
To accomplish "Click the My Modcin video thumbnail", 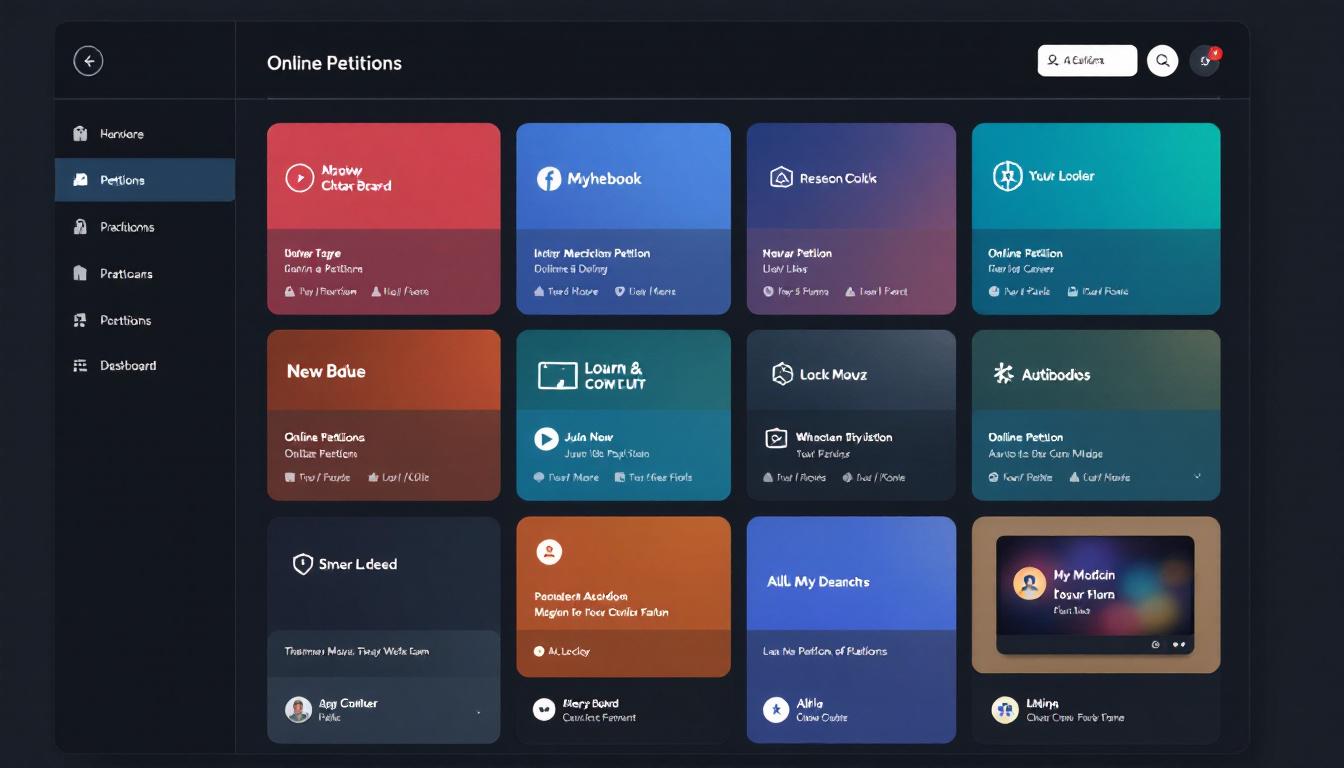I will point(1096,594).
